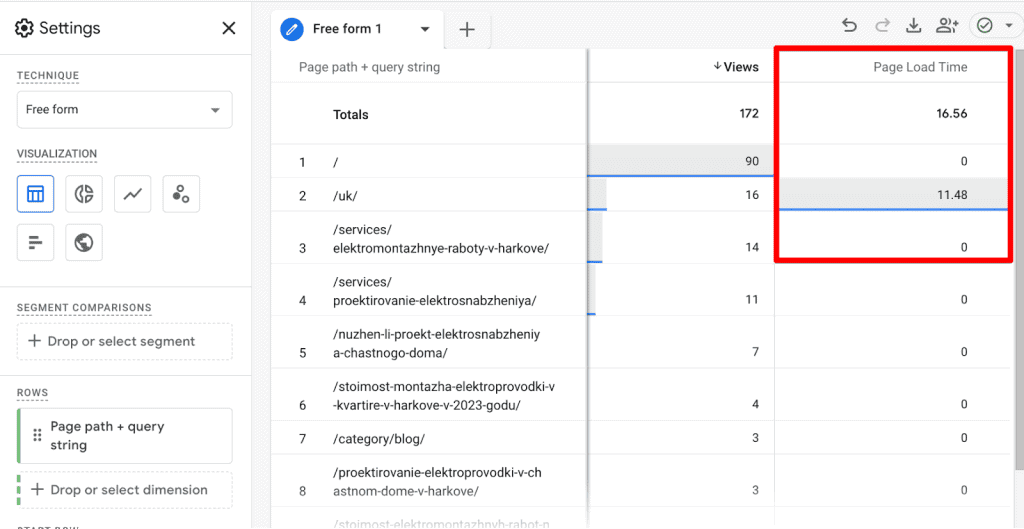1024x529 pixels.
Task: Click the Redo icon
Action: pyautogui.click(x=882, y=25)
